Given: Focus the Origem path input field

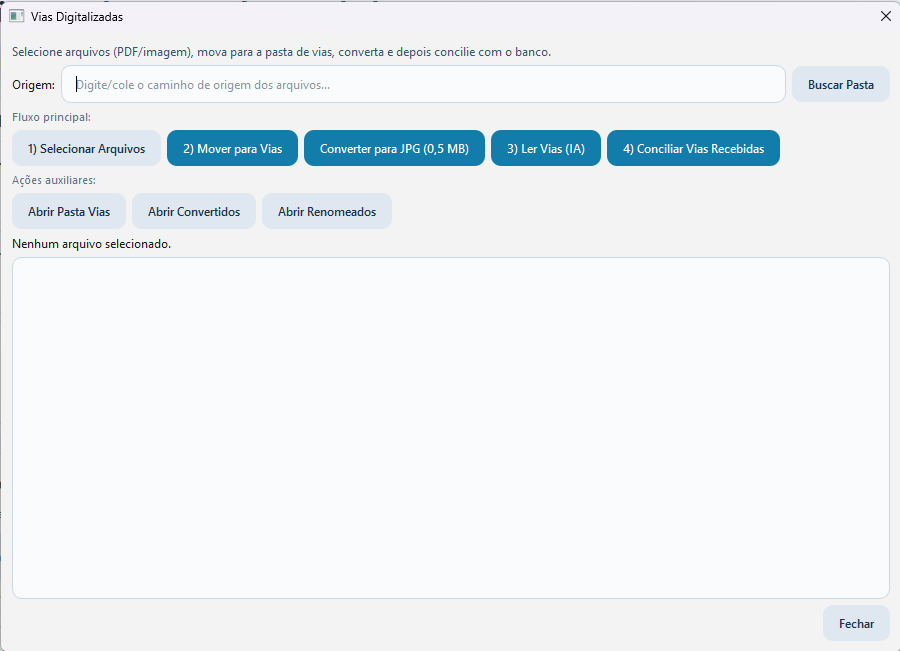Looking at the screenshot, I should 423,84.
